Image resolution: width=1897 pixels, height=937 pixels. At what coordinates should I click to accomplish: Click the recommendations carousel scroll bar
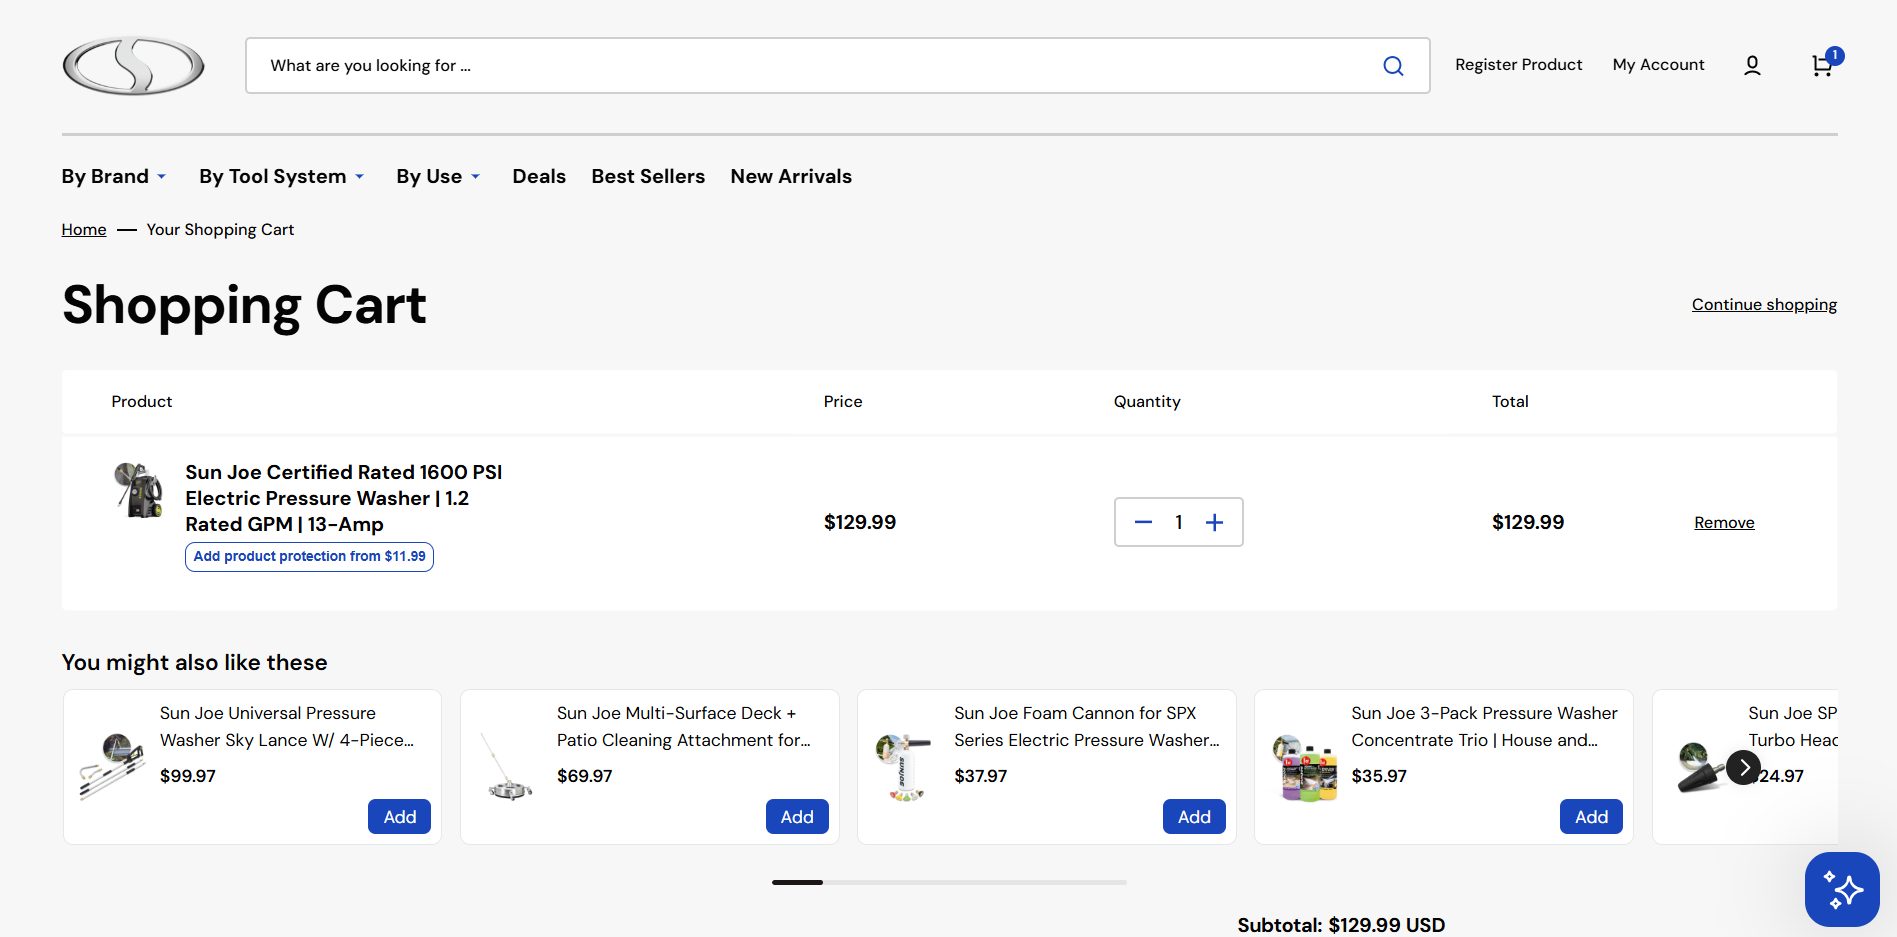949,882
